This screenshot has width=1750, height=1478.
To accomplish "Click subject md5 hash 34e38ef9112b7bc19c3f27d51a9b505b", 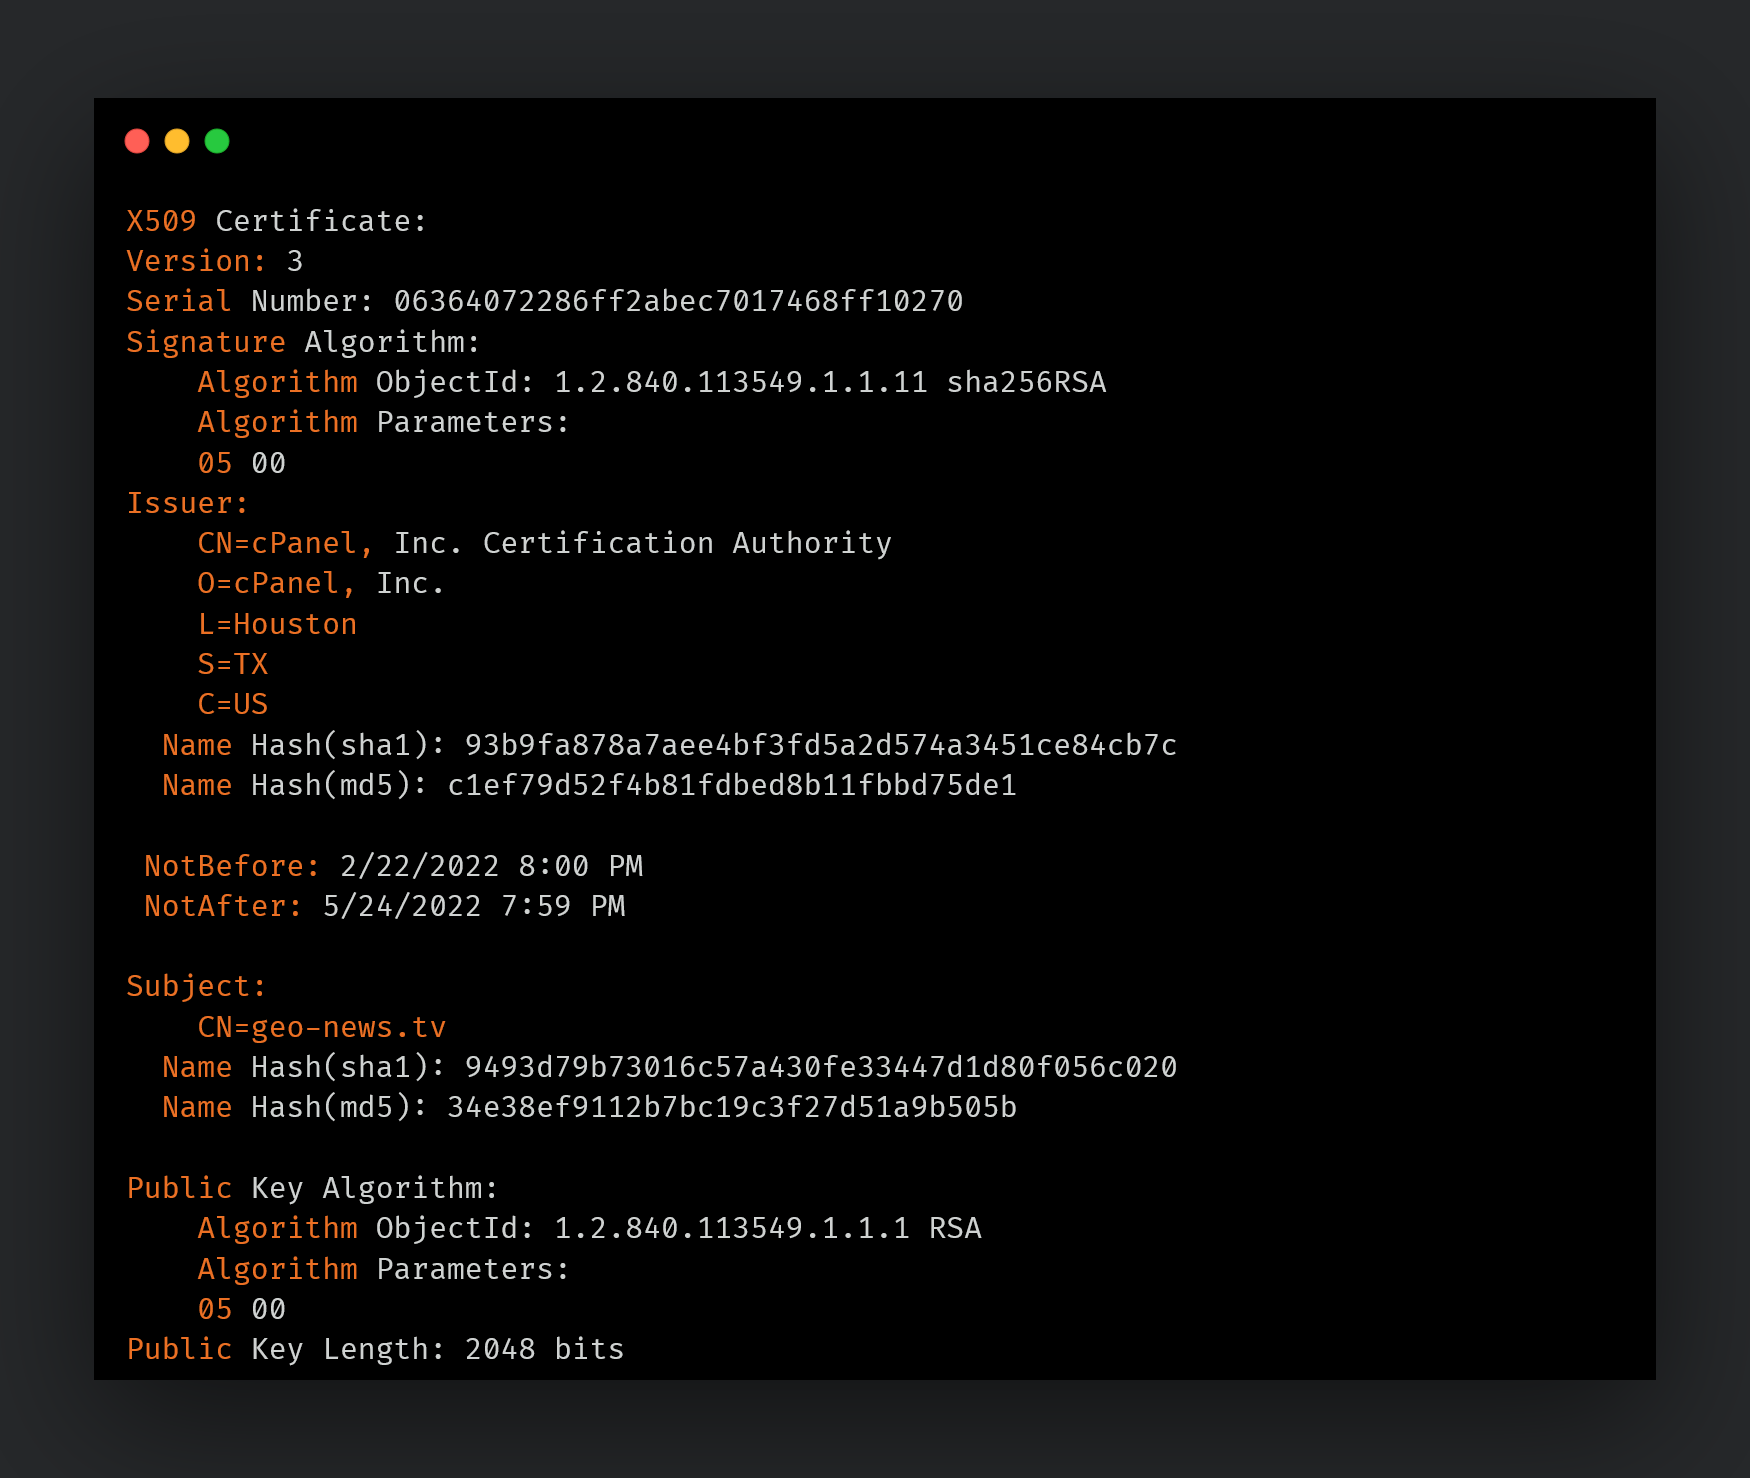I will coord(732,1107).
